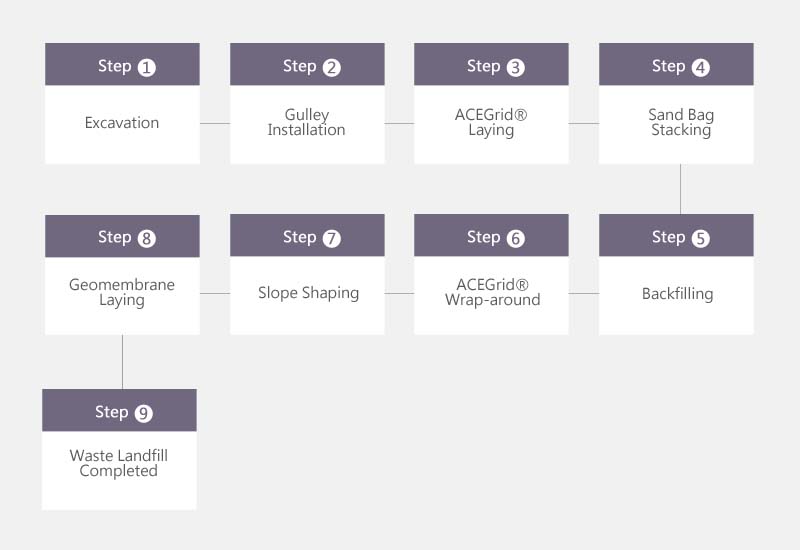This screenshot has height=550, width=800.
Task: Click the circled number 6 icon
Action: click(x=515, y=238)
